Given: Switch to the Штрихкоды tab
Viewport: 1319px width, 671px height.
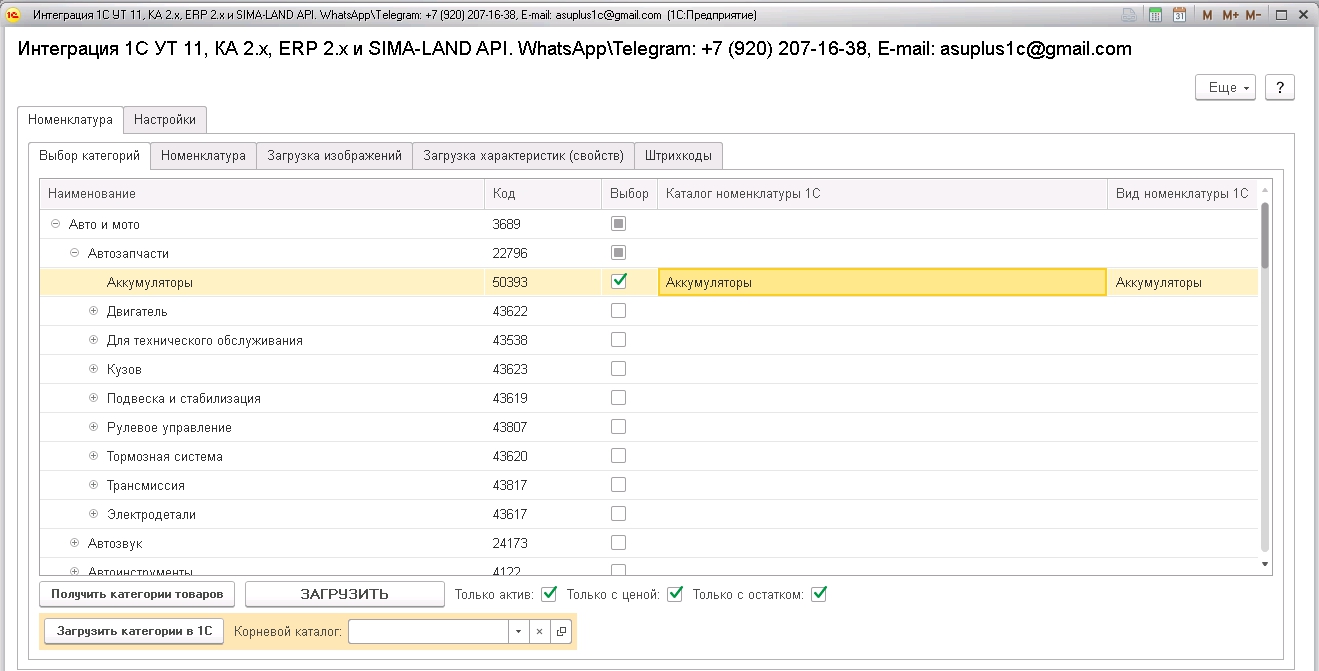Looking at the screenshot, I should pyautogui.click(x=679, y=156).
